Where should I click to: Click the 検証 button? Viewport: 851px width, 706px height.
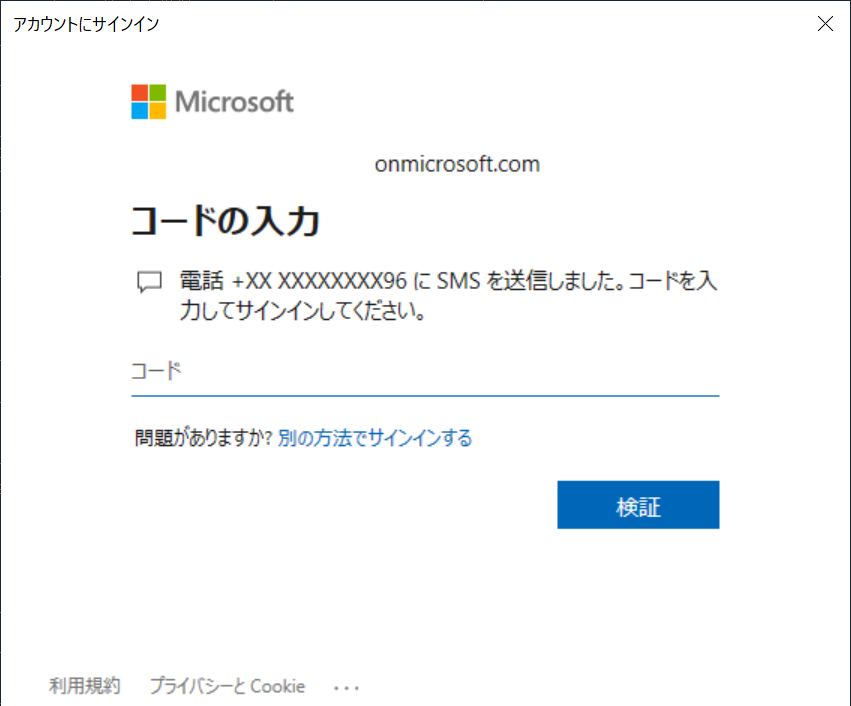click(638, 505)
